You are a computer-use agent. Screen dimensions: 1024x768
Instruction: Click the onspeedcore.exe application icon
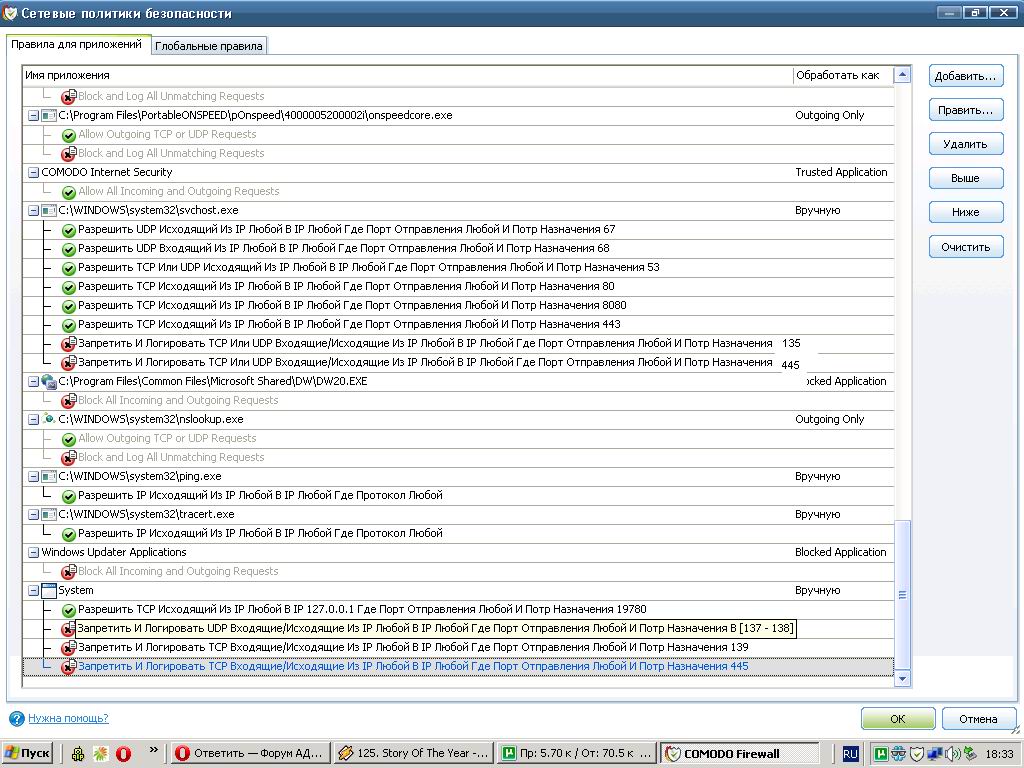pyautogui.click(x=49, y=116)
